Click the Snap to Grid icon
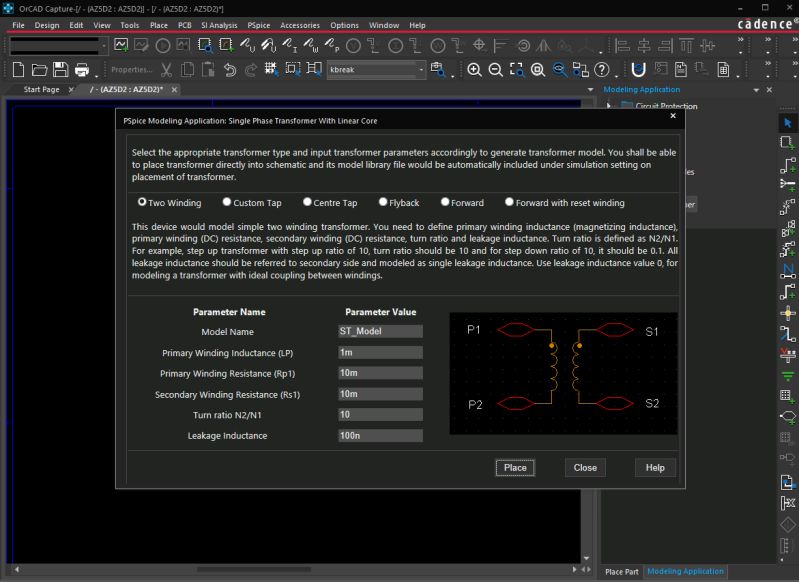The height and width of the screenshot is (582, 799). (x=271, y=69)
